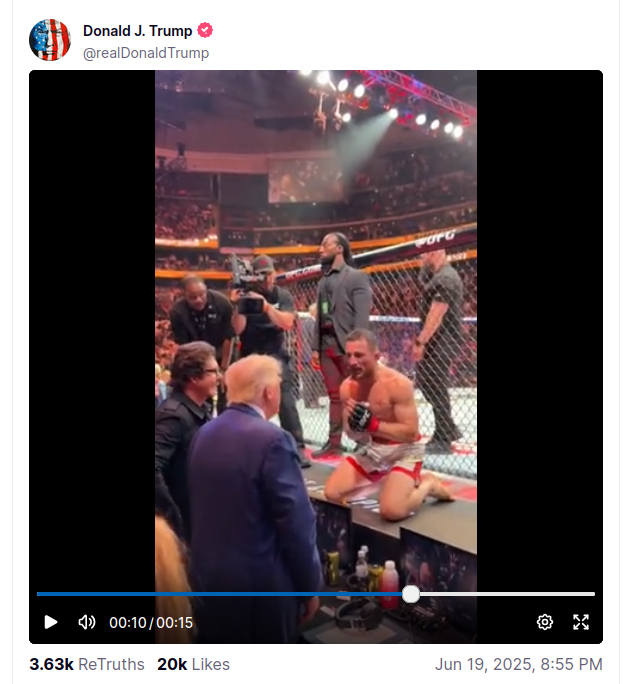Seek back within the blue played progress bar
The width and height of the screenshot is (623, 684).
coord(218,594)
